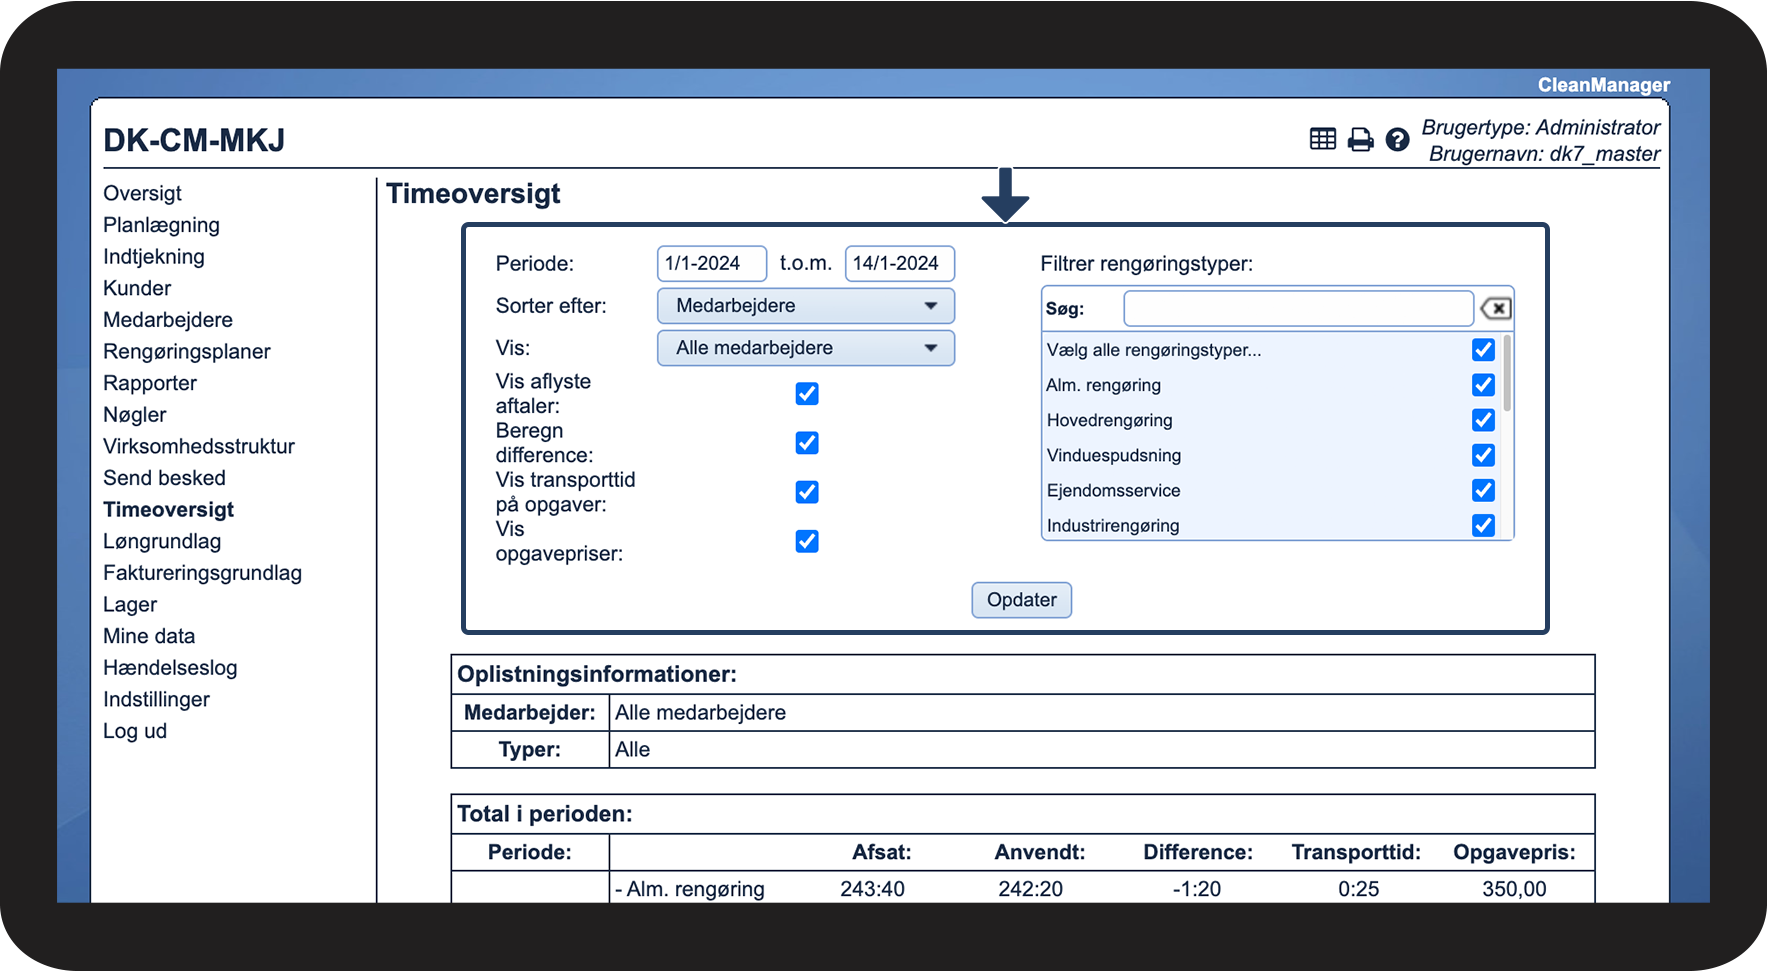Disable Vis transporttid på opgaver checkbox
1767x971 pixels.
coord(807,492)
